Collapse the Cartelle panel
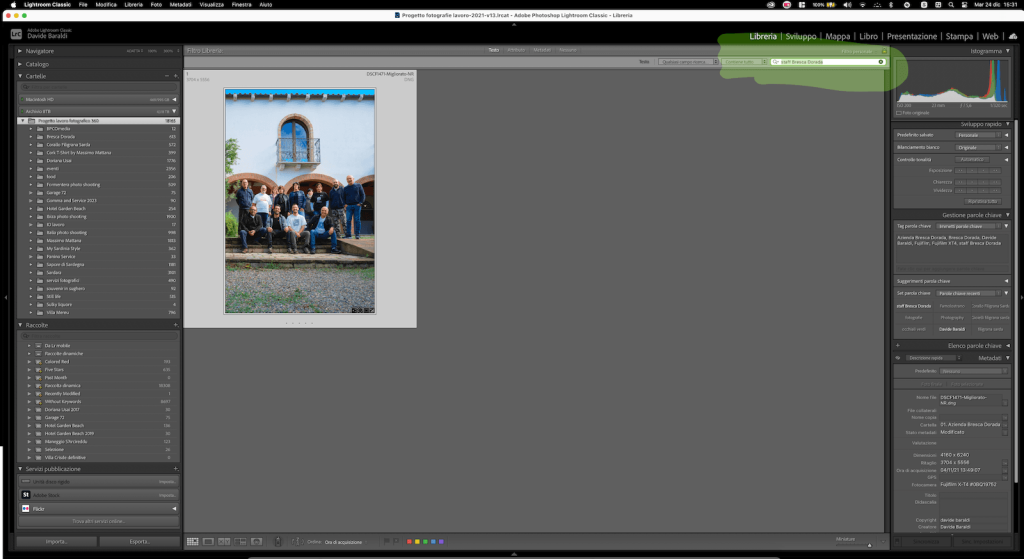Image resolution: width=1024 pixels, height=559 pixels. [20, 76]
